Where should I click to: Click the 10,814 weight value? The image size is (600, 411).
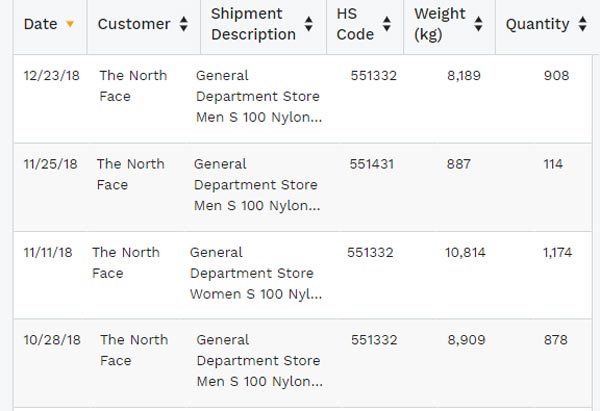(x=466, y=253)
